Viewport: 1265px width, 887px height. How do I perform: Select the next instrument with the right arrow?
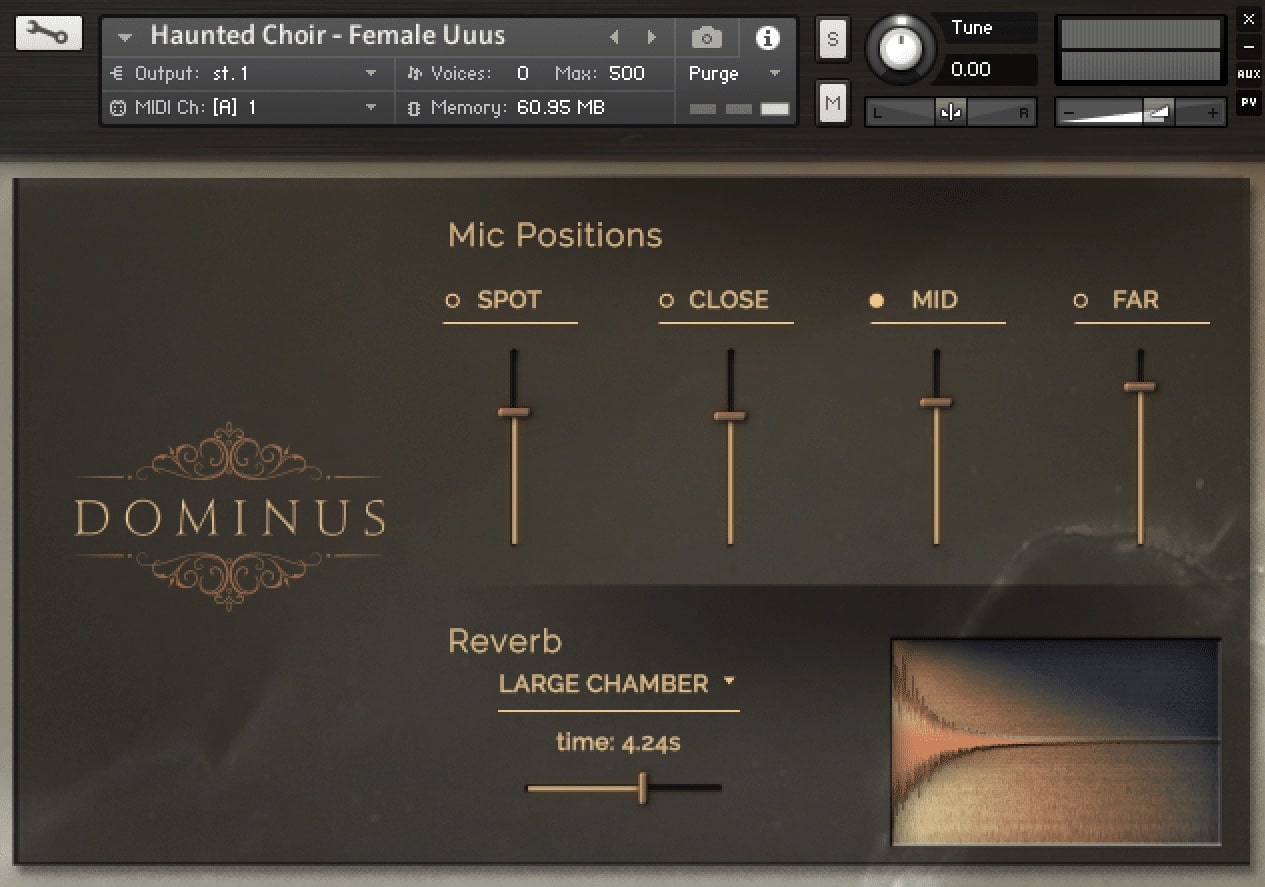652,37
